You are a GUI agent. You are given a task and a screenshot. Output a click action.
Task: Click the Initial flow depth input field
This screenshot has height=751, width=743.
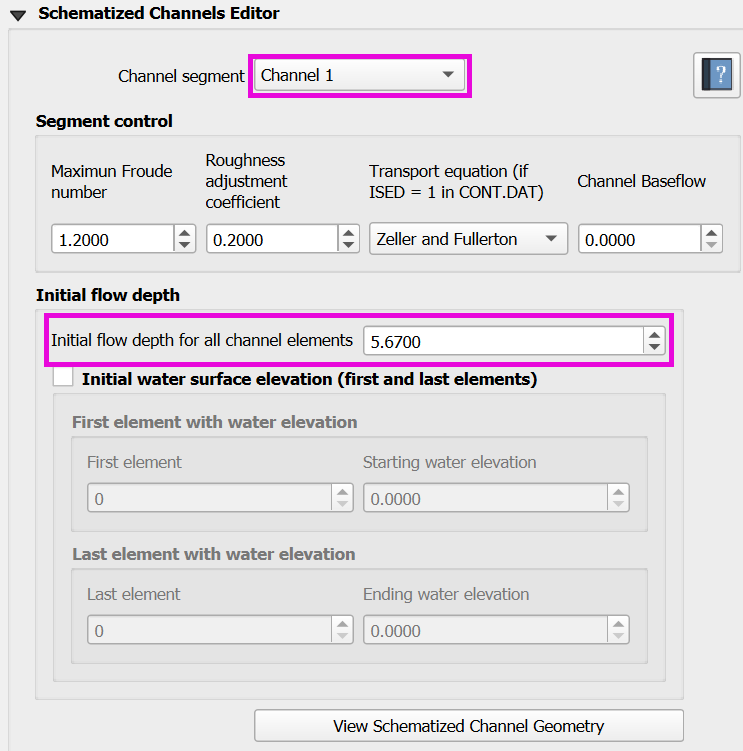pos(502,342)
